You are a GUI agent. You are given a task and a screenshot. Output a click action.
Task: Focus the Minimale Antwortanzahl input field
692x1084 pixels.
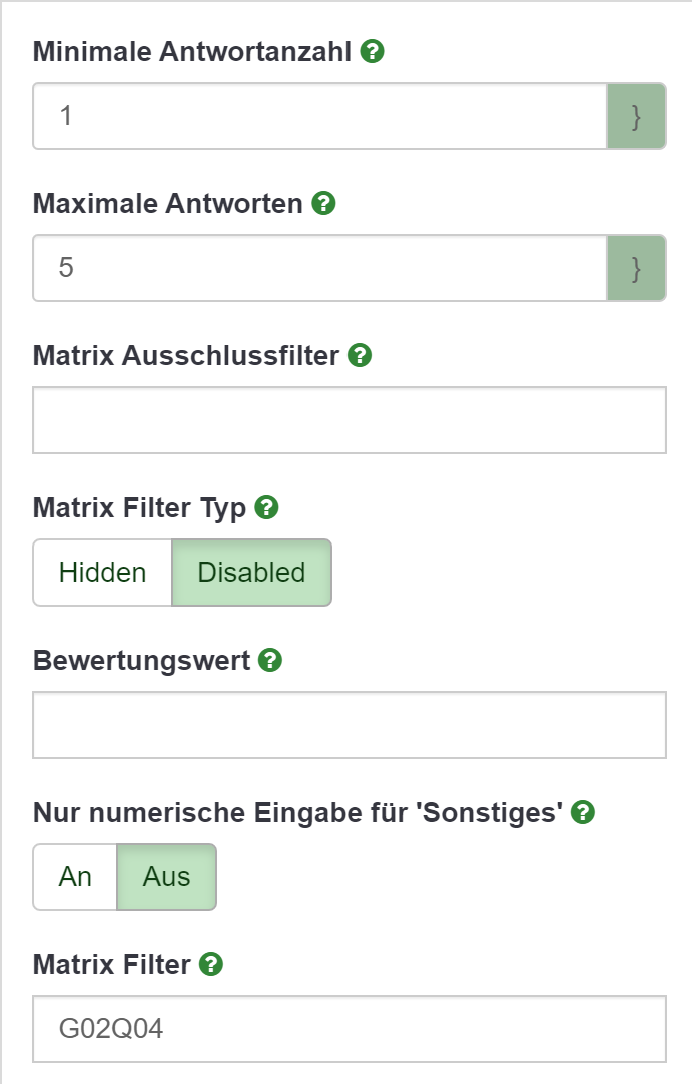[x=320, y=116]
